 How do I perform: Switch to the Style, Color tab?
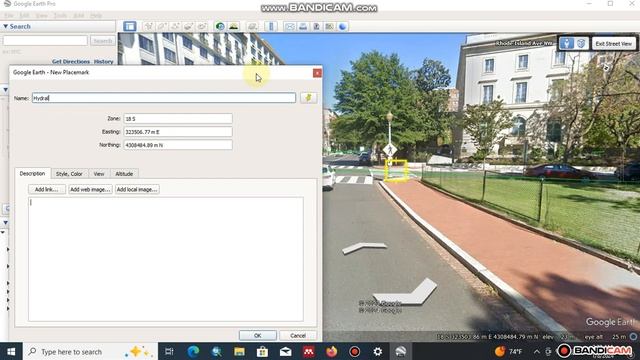tap(69, 174)
